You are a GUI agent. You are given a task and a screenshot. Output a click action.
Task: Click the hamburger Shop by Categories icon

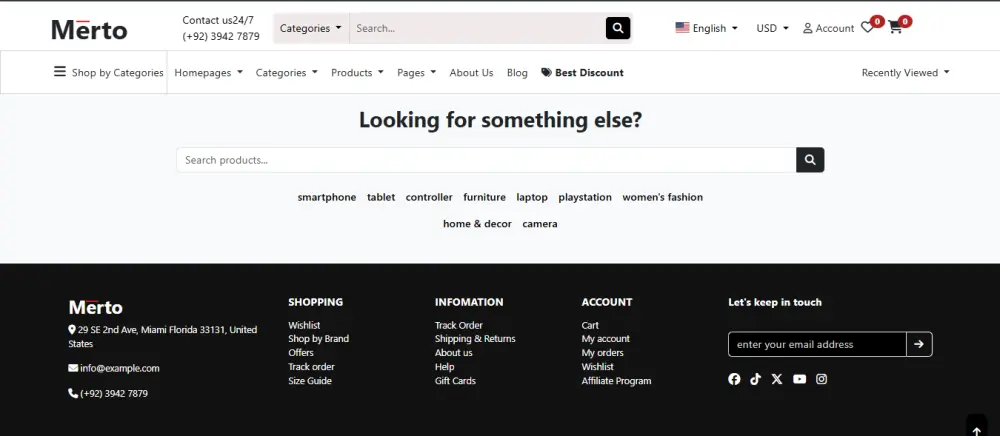point(59,71)
